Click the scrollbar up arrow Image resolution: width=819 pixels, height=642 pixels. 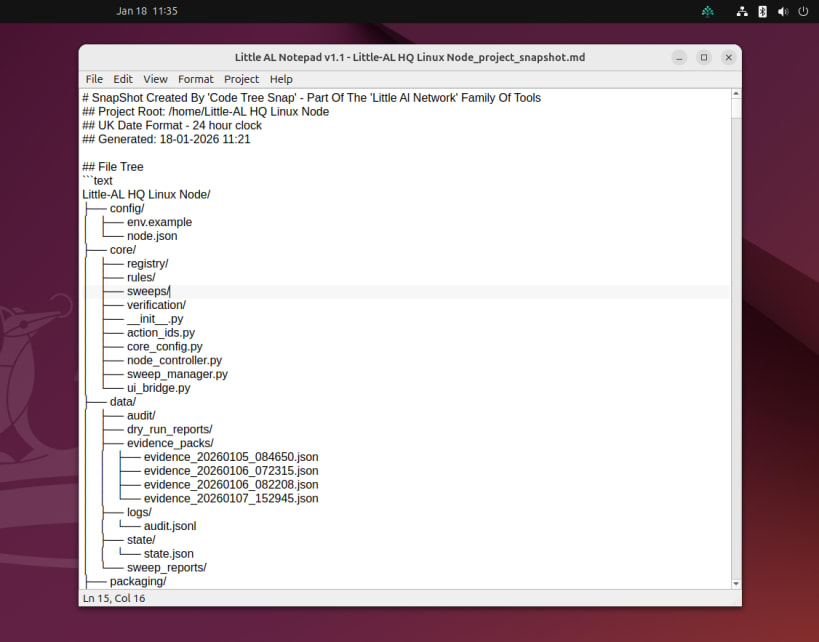(x=736, y=94)
